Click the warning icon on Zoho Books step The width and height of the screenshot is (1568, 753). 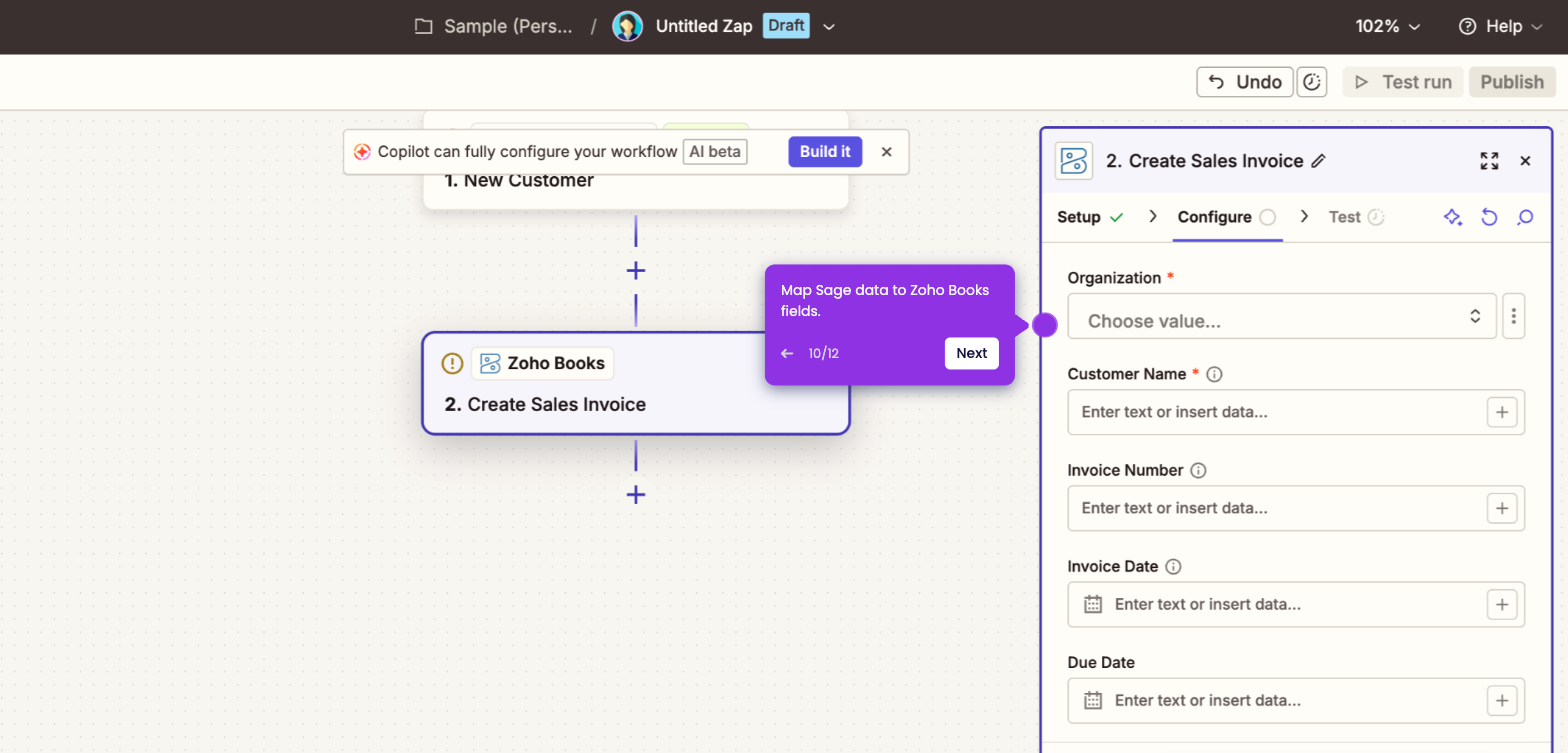pyautogui.click(x=452, y=363)
